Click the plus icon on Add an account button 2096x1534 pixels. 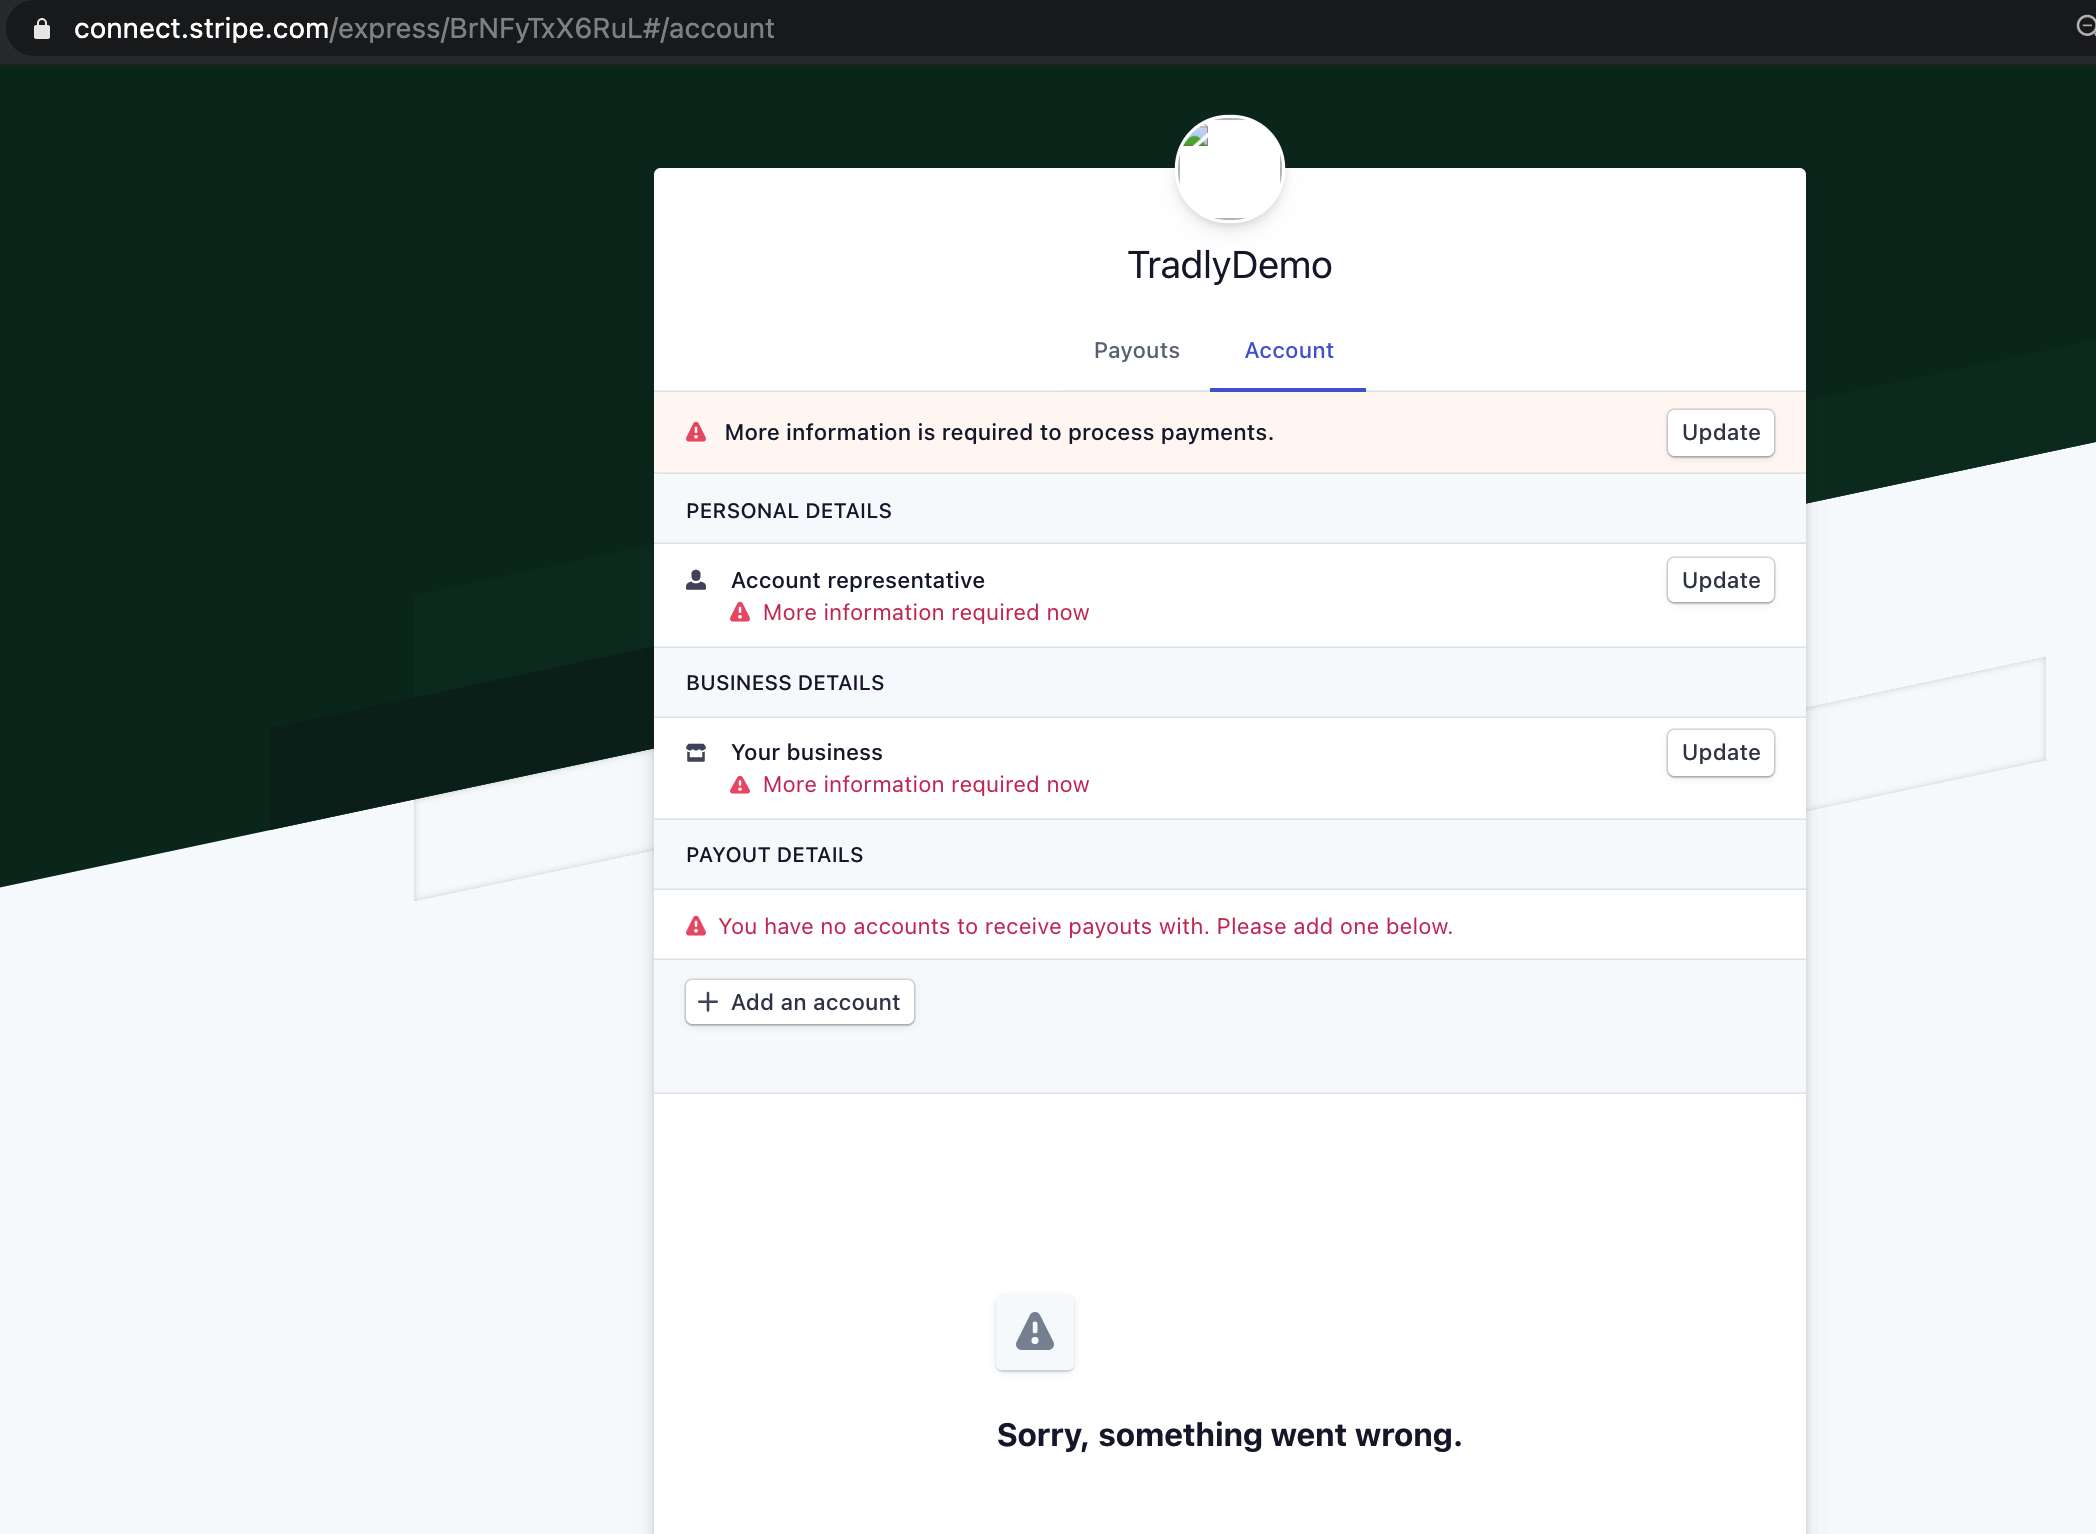(708, 1002)
